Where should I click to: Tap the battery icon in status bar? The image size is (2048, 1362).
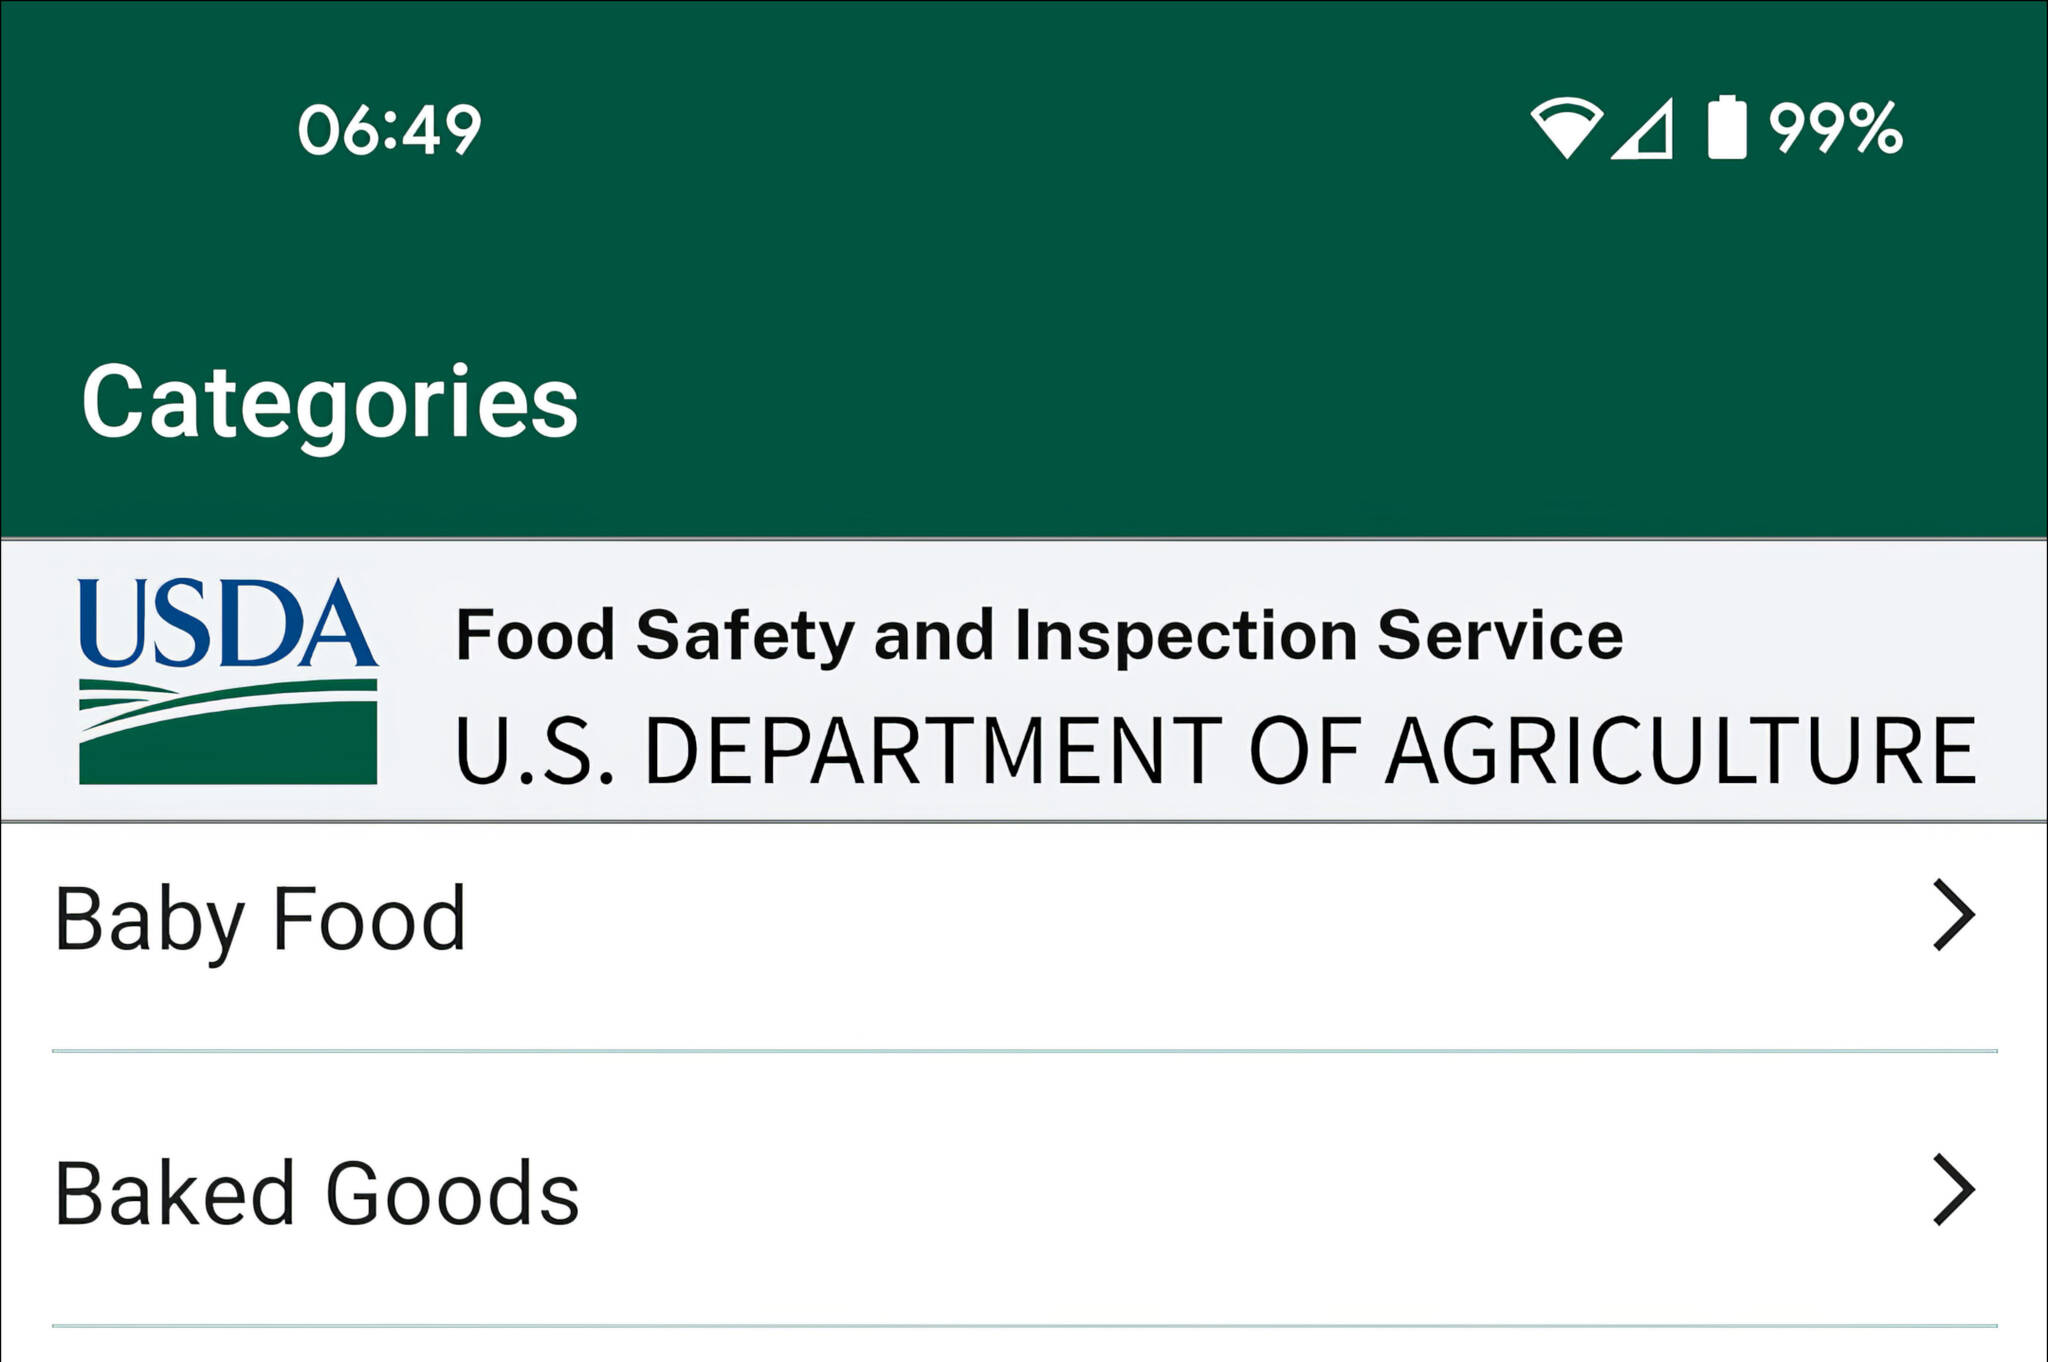click(x=1726, y=128)
